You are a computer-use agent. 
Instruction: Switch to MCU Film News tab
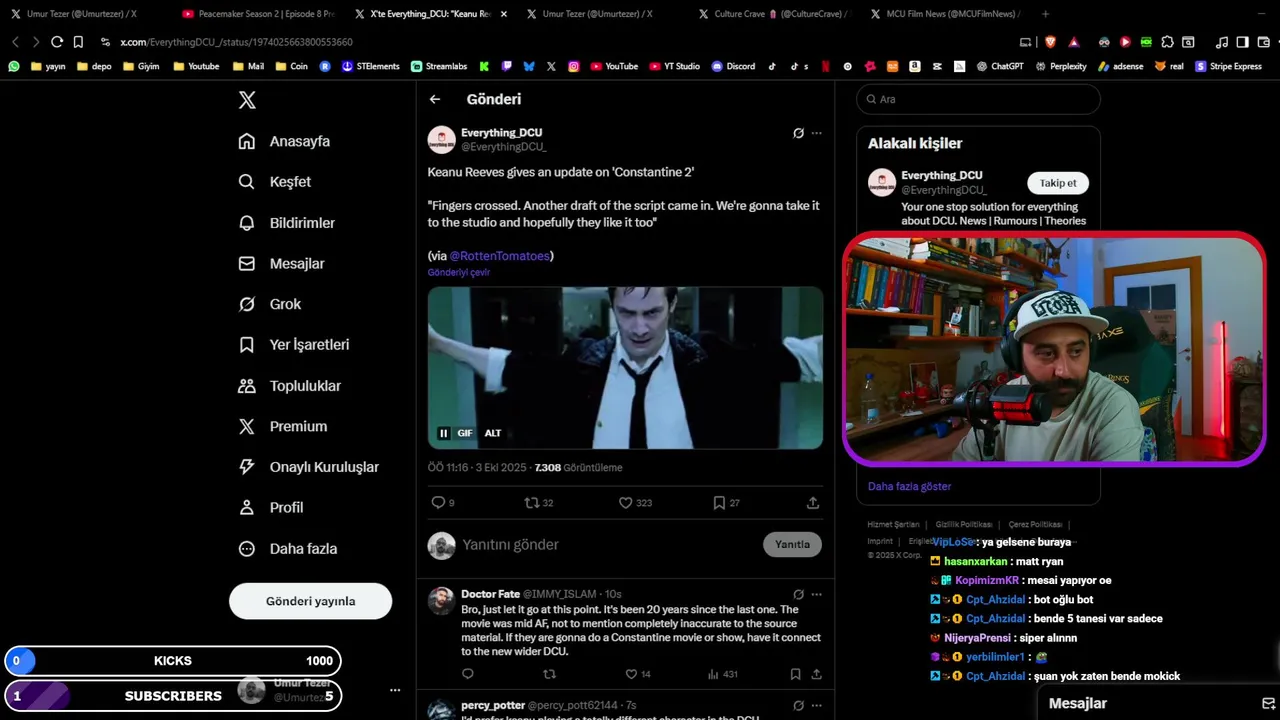[946, 14]
